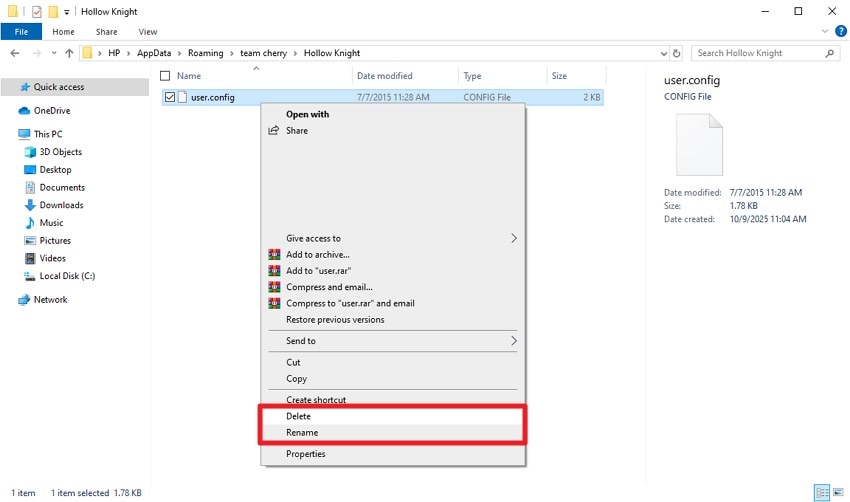Sort by the Date modified column header
The height and width of the screenshot is (502, 850).
click(384, 76)
